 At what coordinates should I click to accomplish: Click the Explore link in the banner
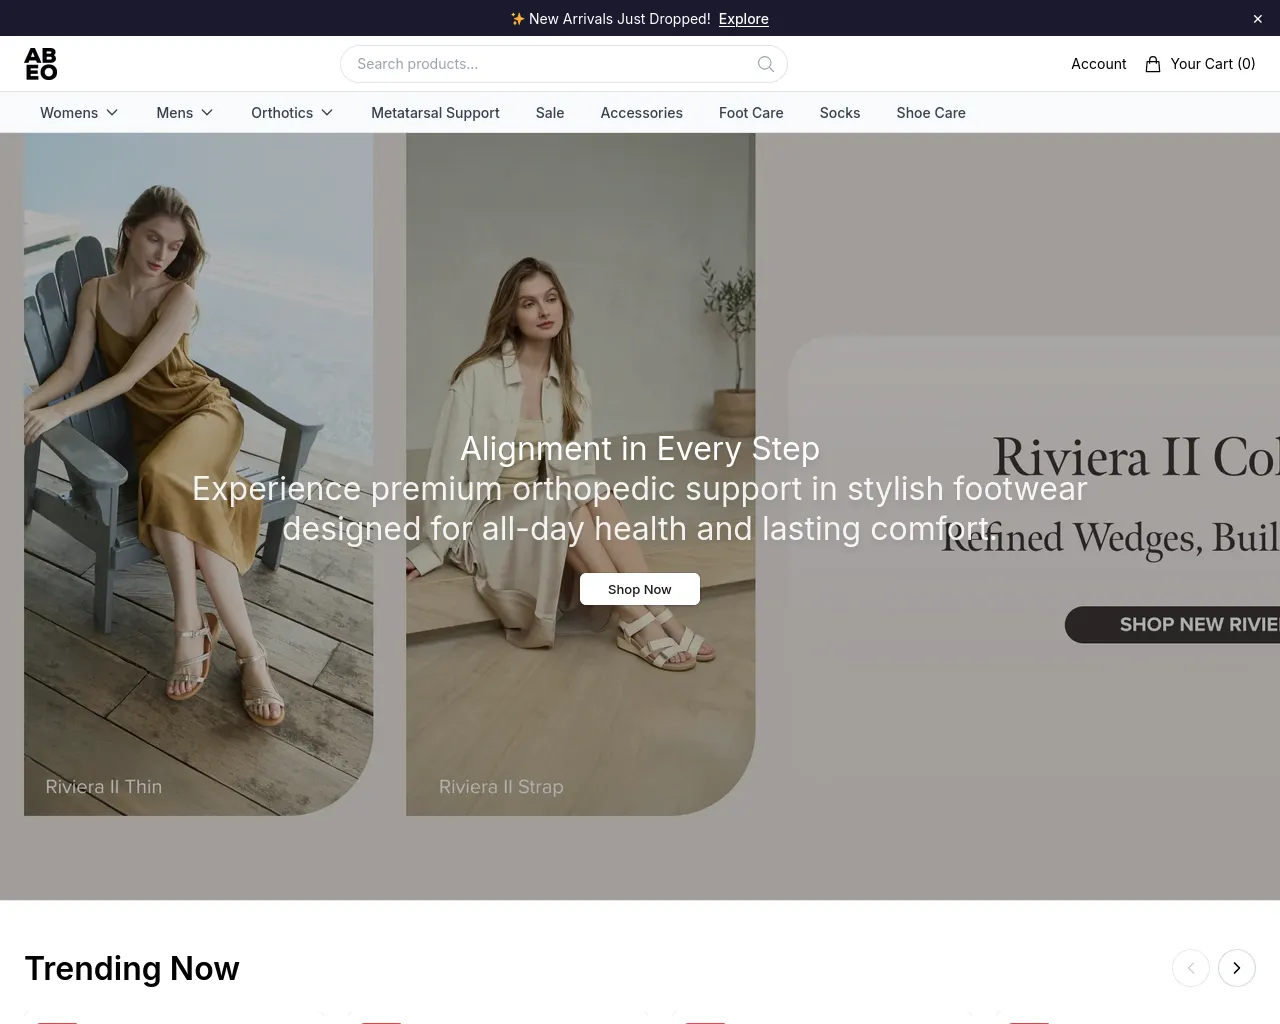pos(744,19)
